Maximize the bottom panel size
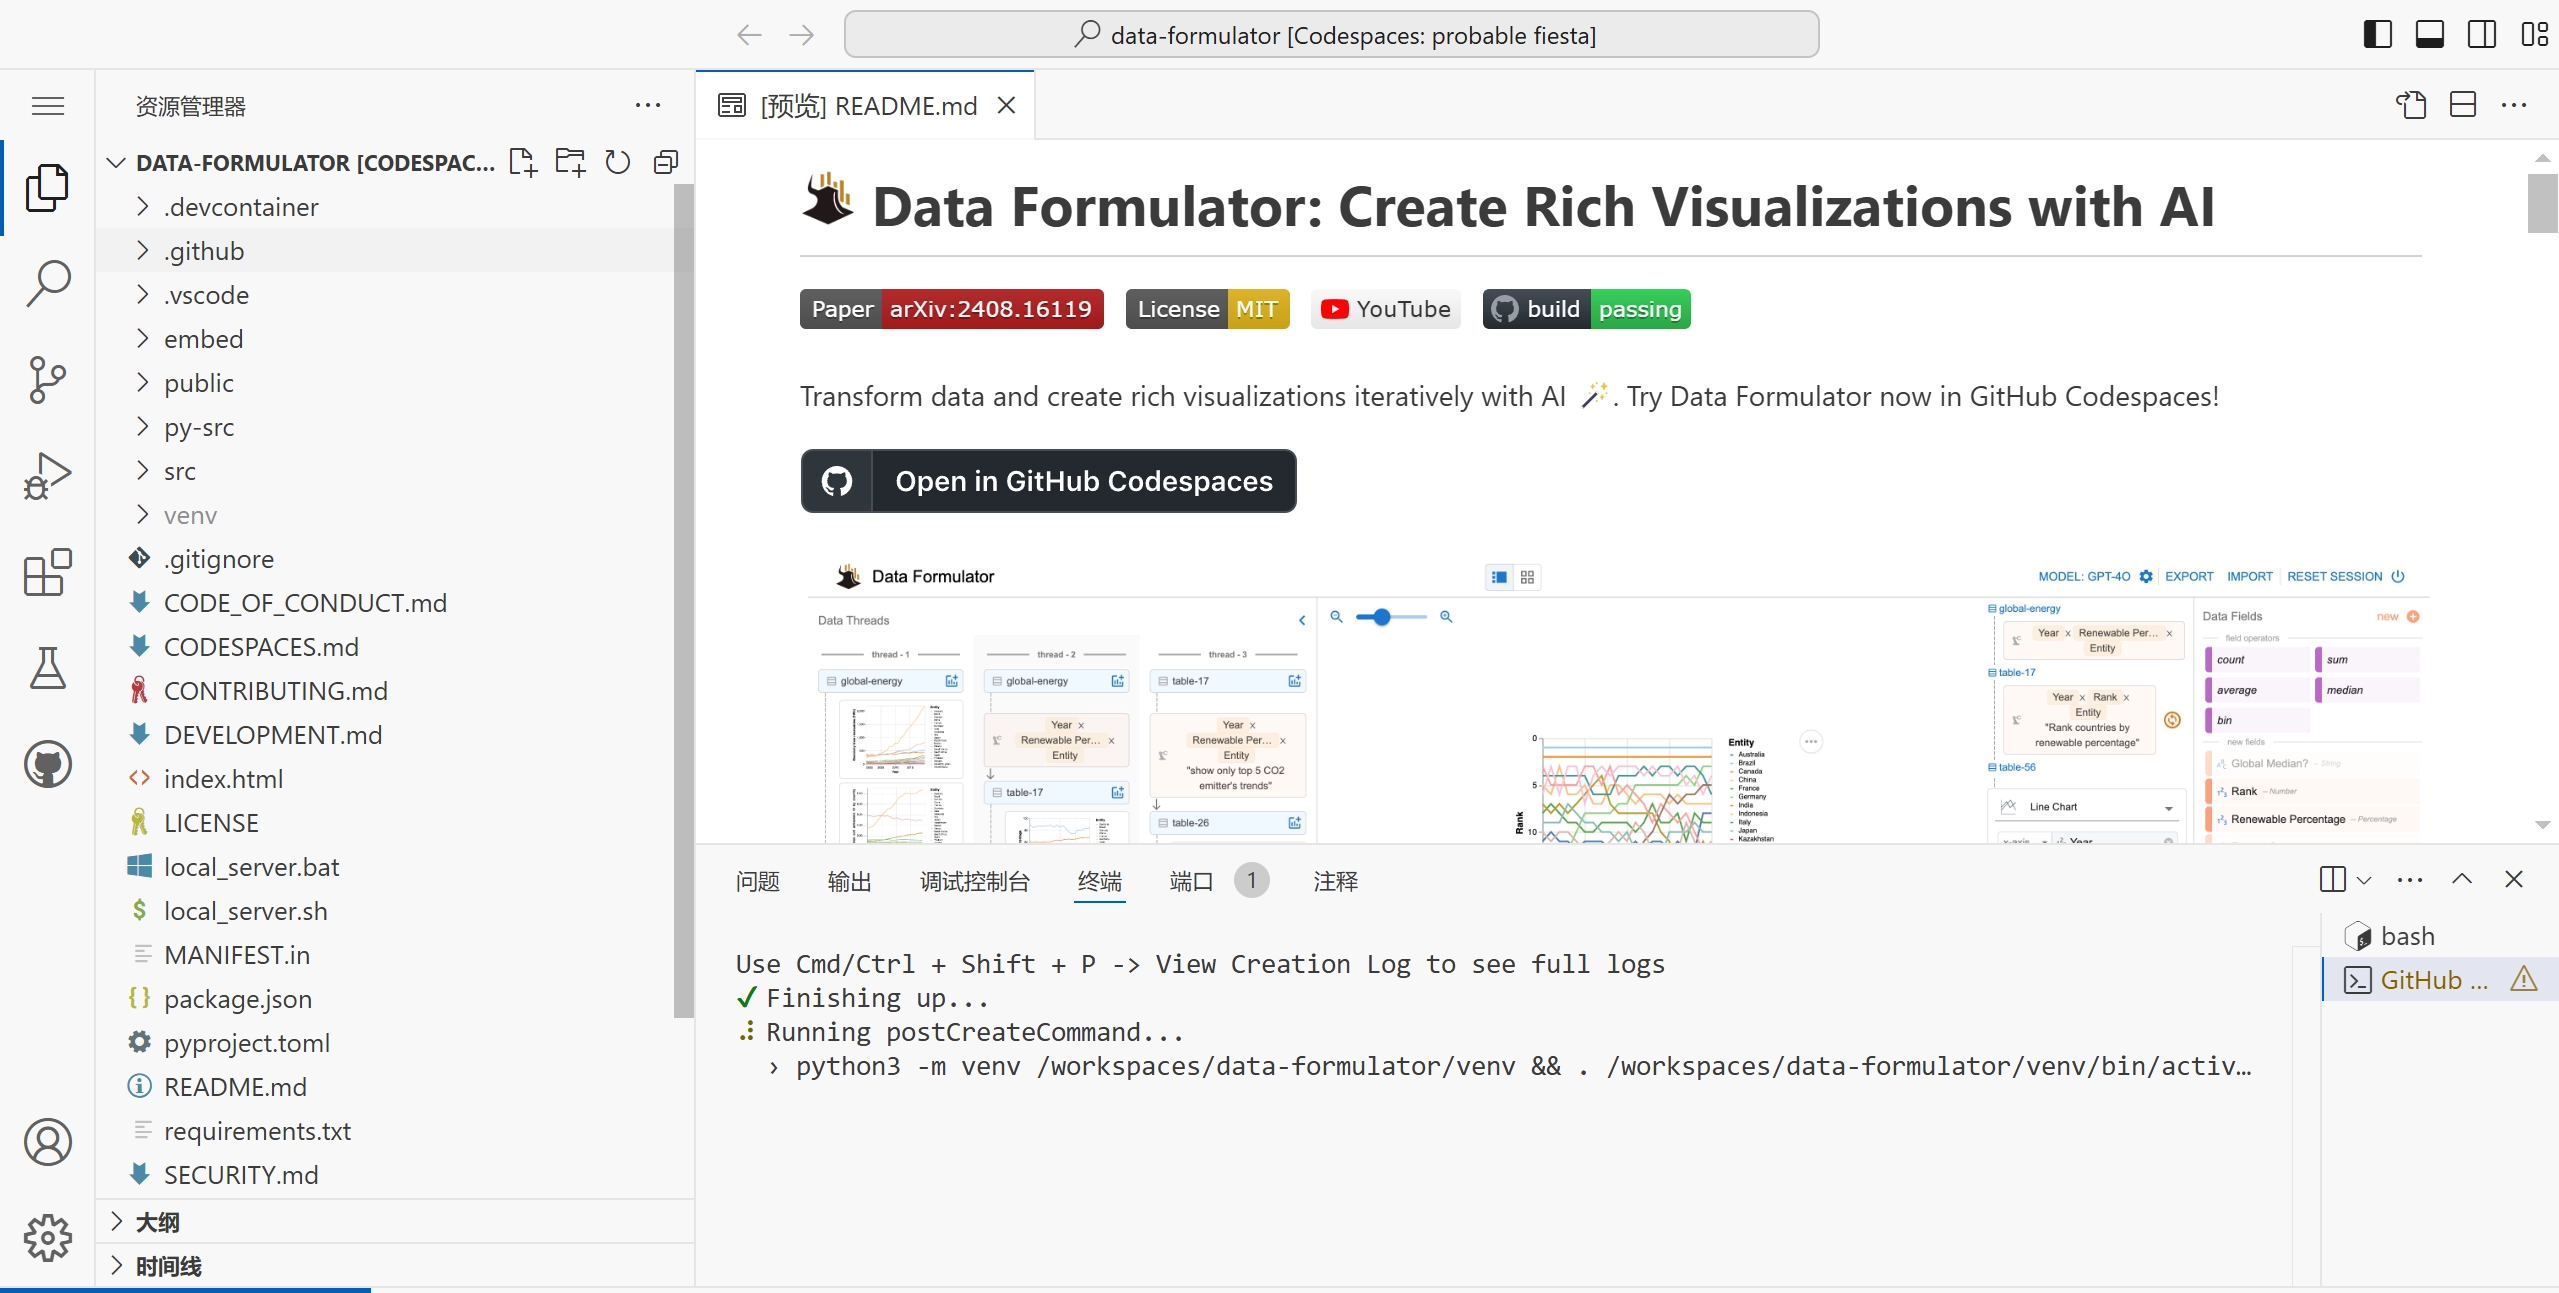This screenshot has height=1293, width=2559. pyautogui.click(x=2462, y=879)
